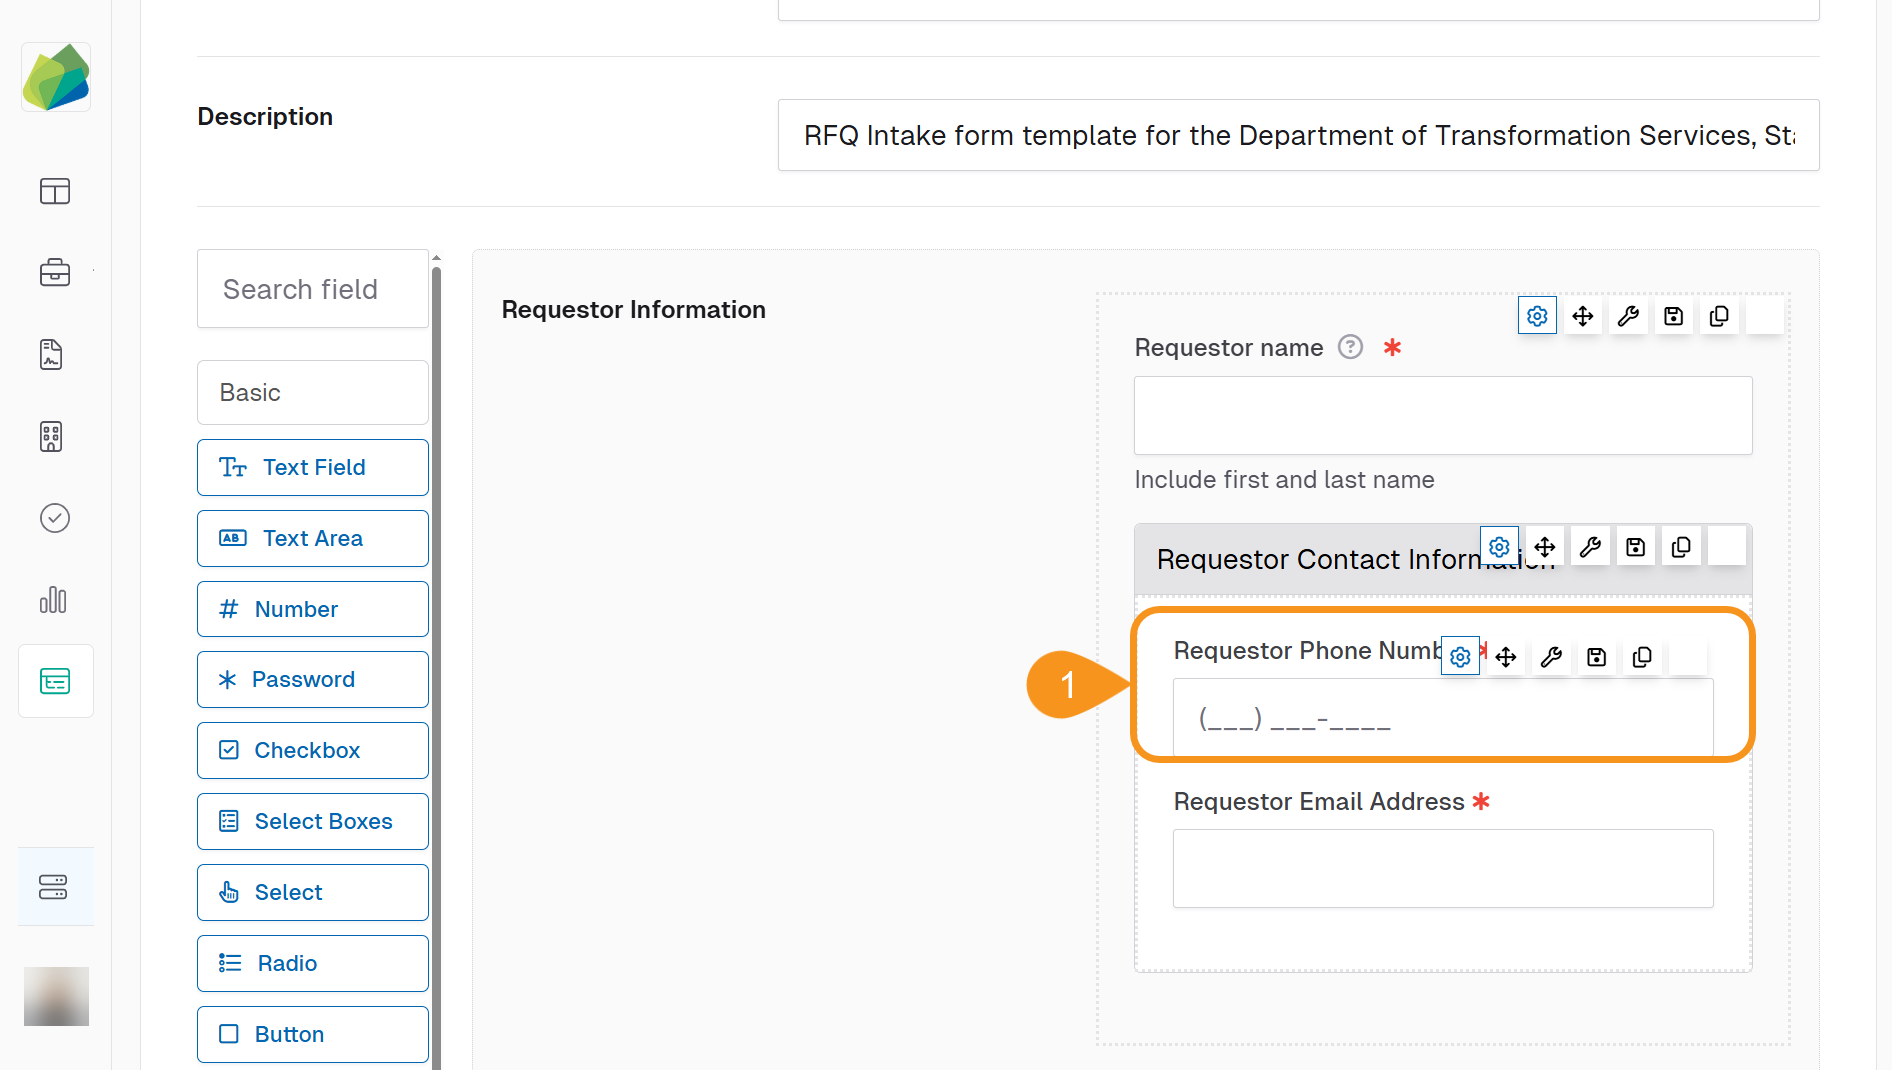Add a Checkbox component

[313, 750]
